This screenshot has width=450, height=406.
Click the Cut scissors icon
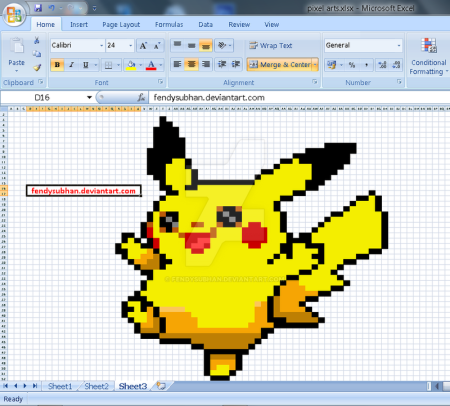pyautogui.click(x=37, y=40)
